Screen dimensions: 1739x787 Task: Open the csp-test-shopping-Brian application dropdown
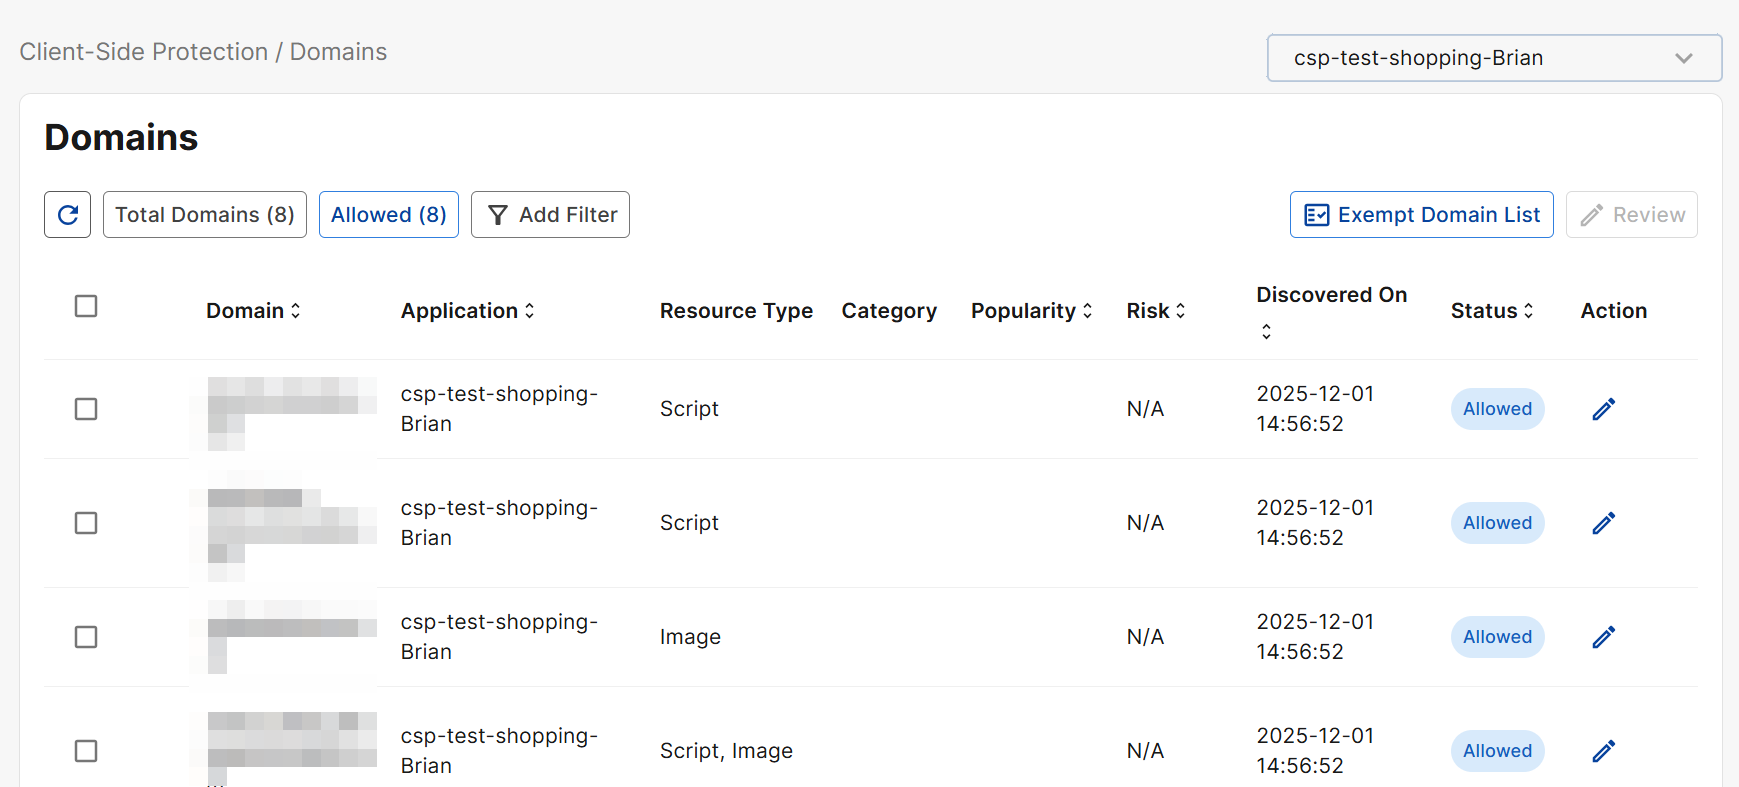[1493, 58]
